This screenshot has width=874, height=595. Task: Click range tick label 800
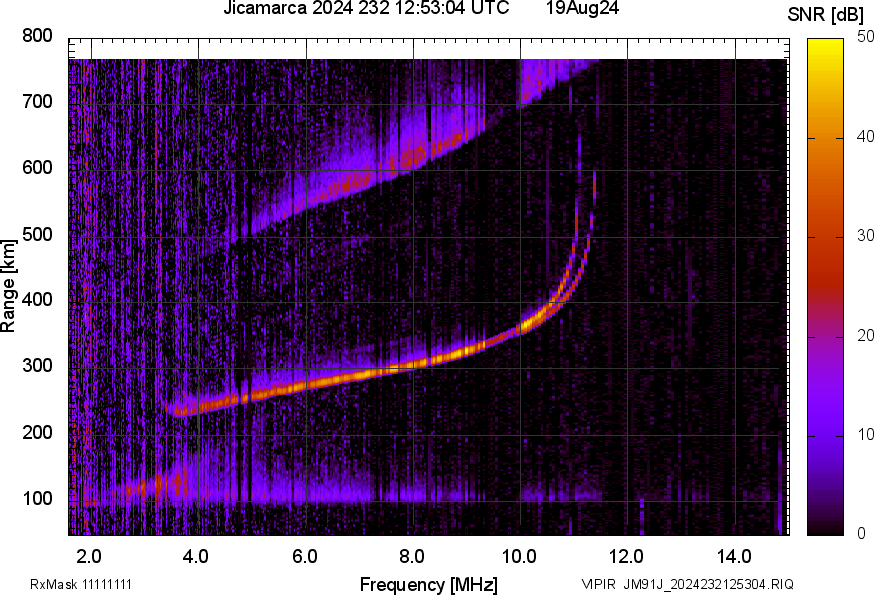(37, 36)
